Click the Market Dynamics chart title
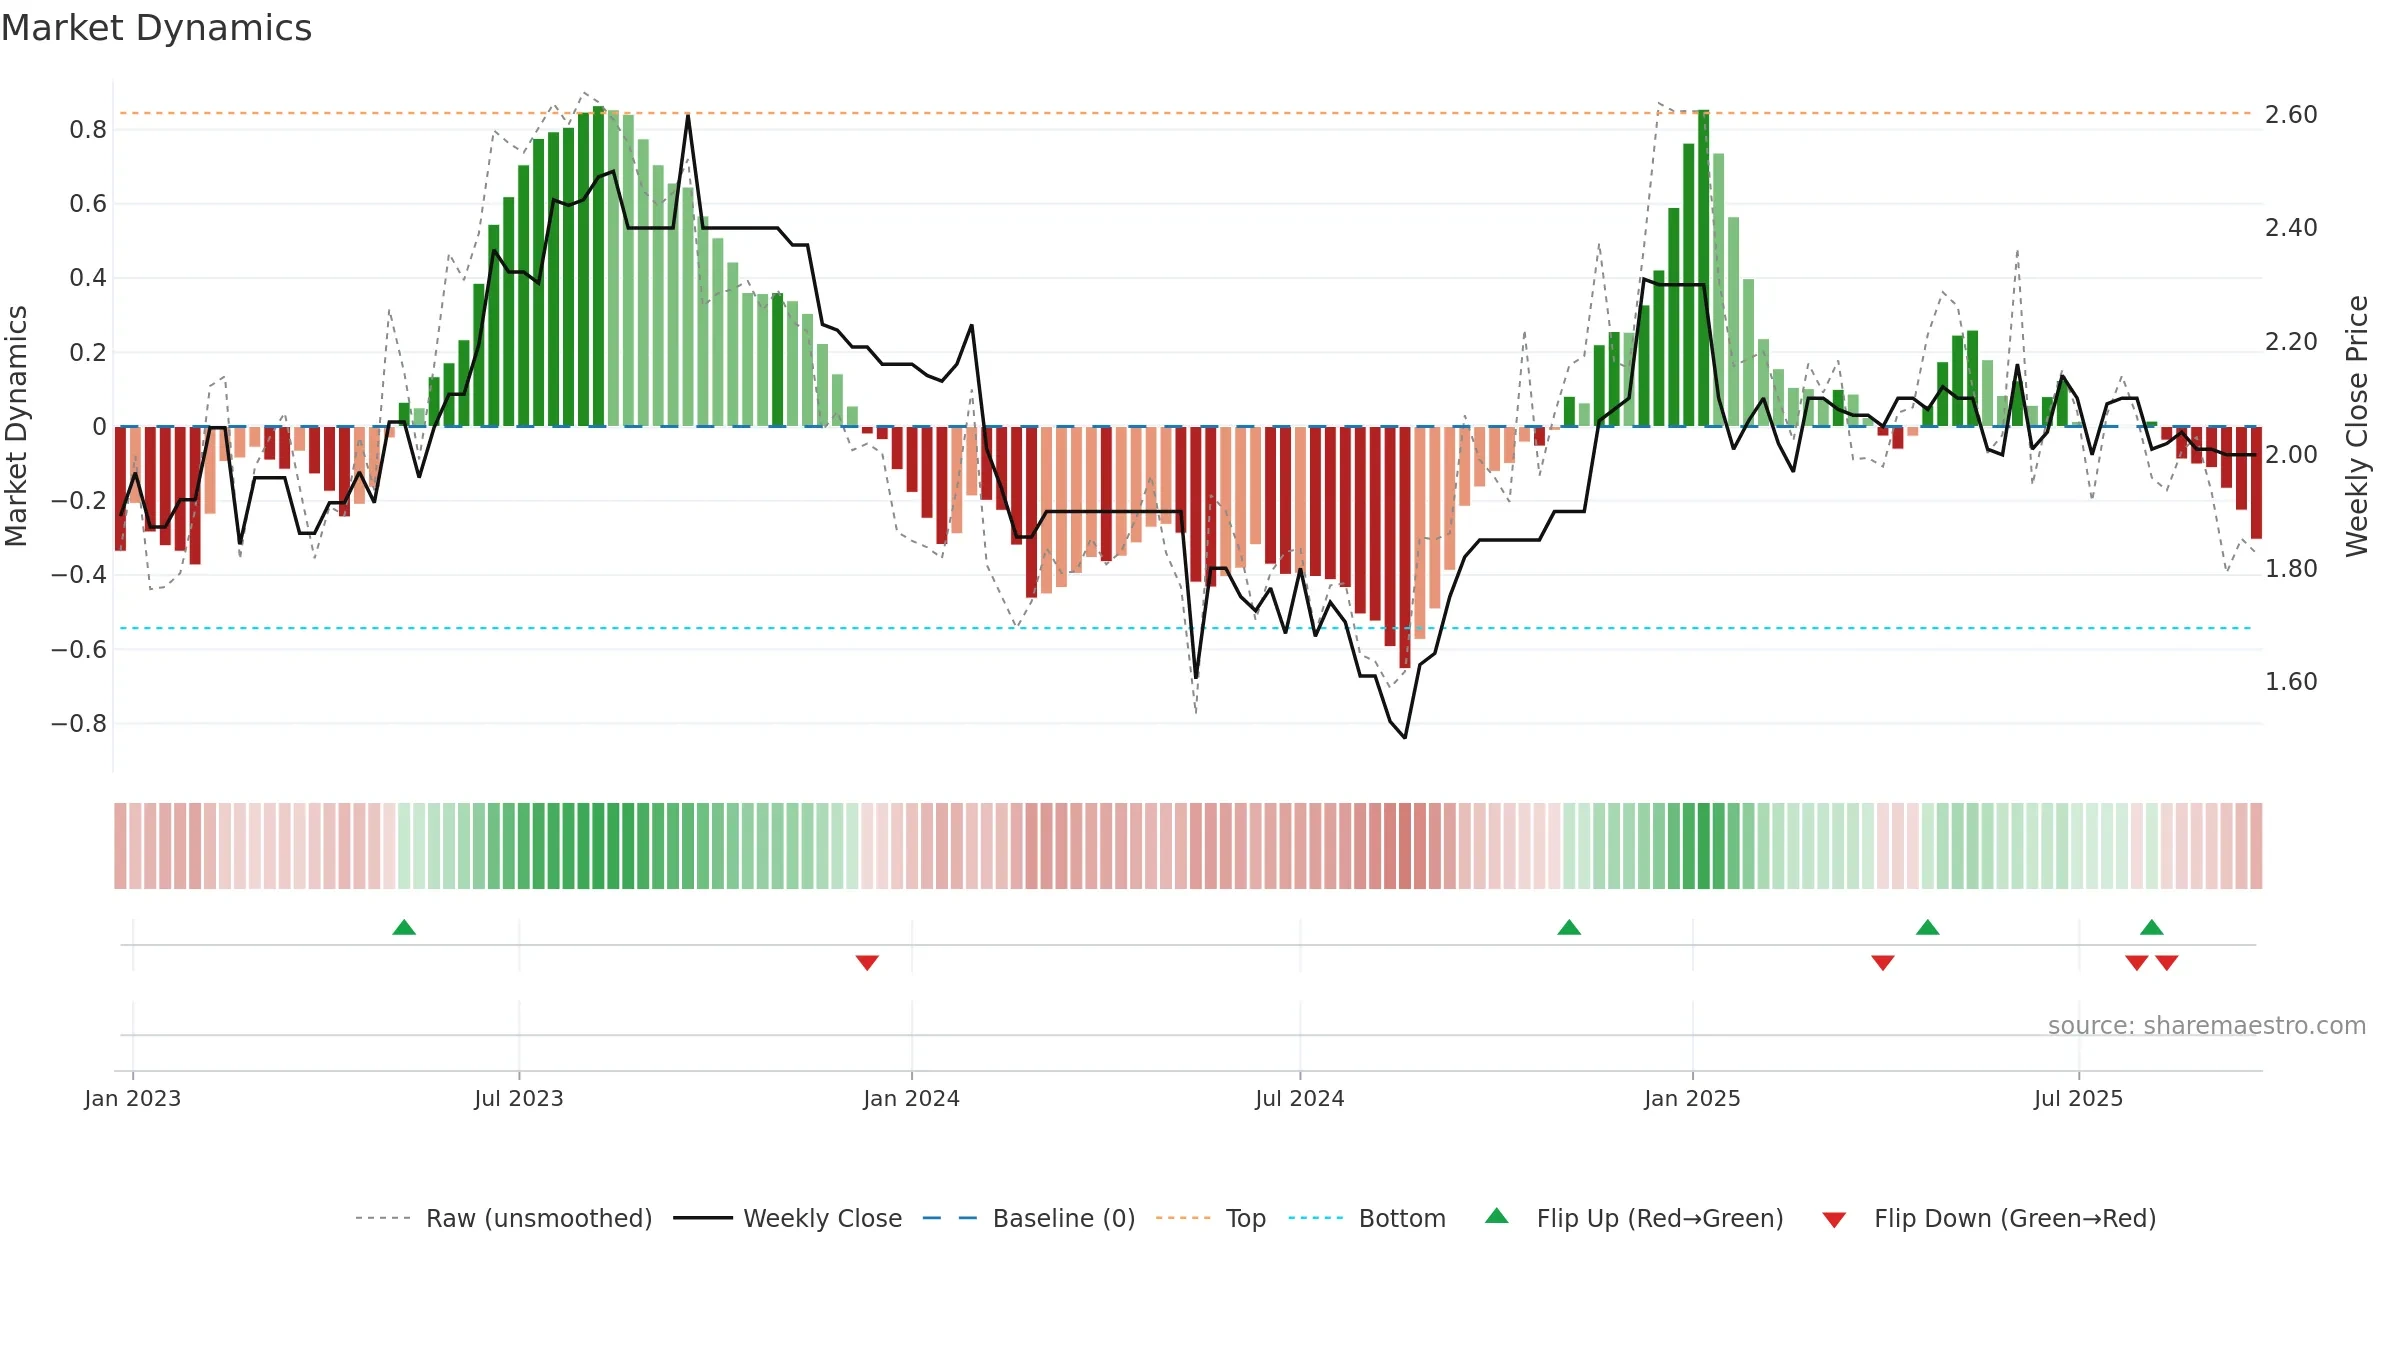The image size is (2400, 1350). coord(156,28)
